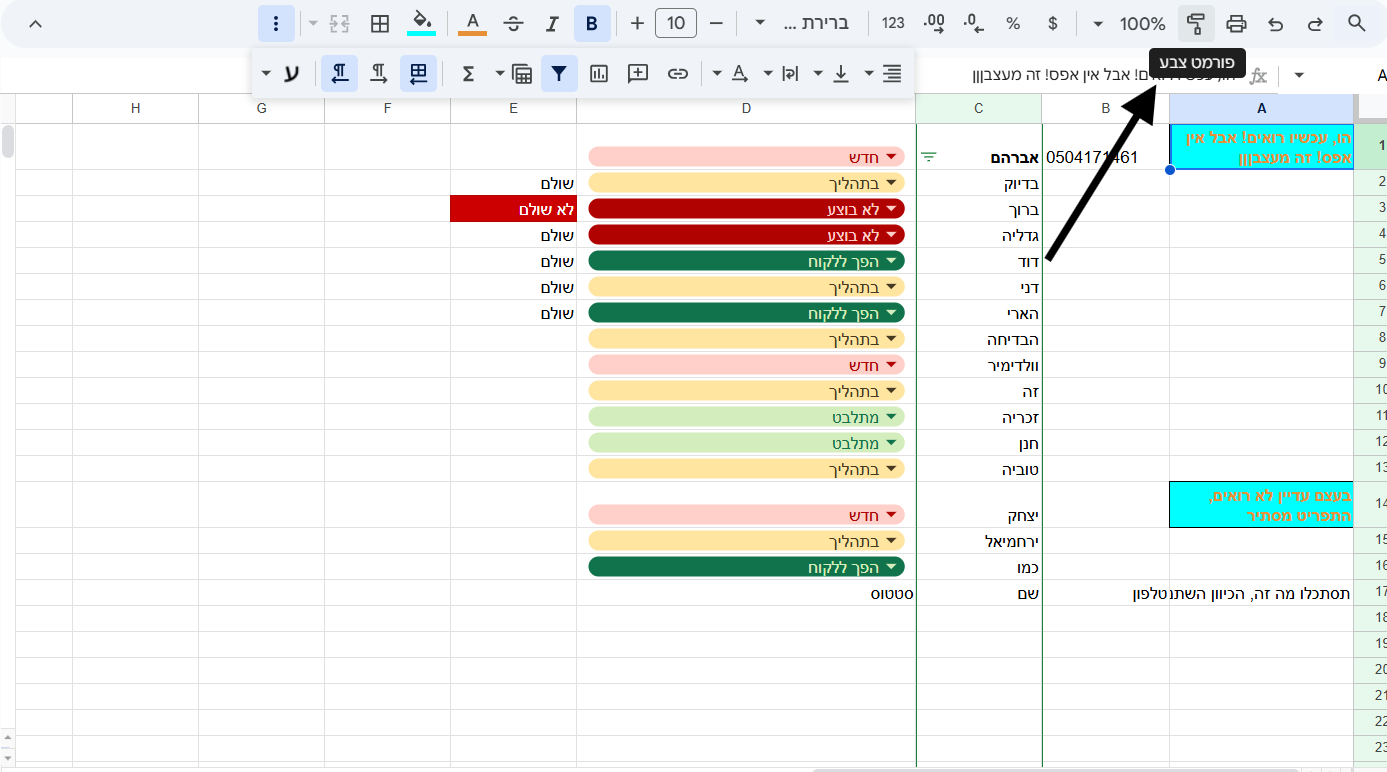
Task: Add a comment with the comment icon
Action: click(x=638, y=73)
